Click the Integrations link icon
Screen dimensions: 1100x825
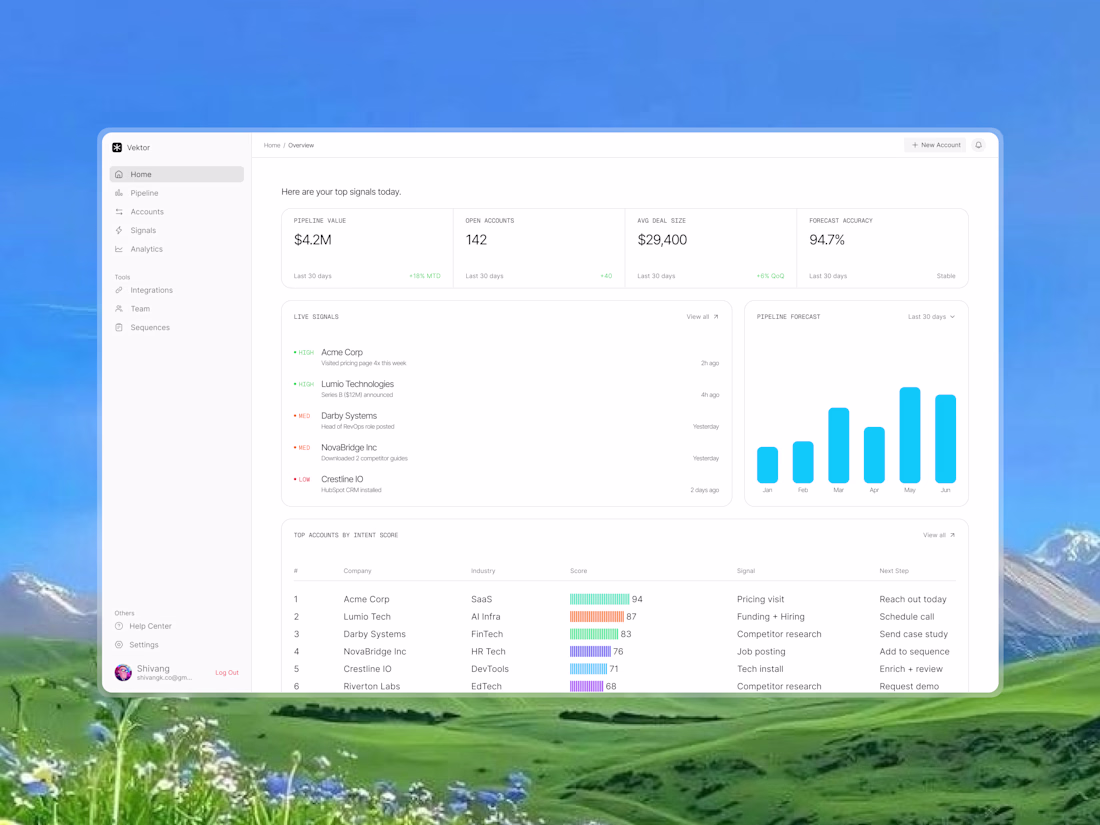tap(119, 290)
